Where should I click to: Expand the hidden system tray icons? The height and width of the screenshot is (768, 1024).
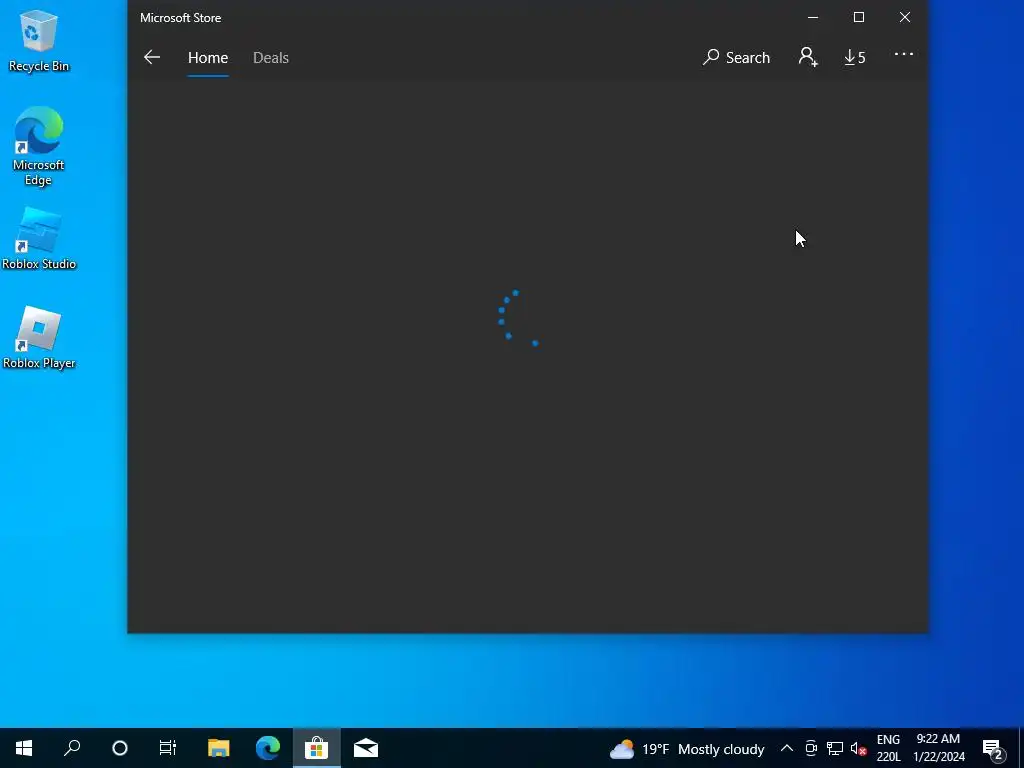(x=786, y=748)
